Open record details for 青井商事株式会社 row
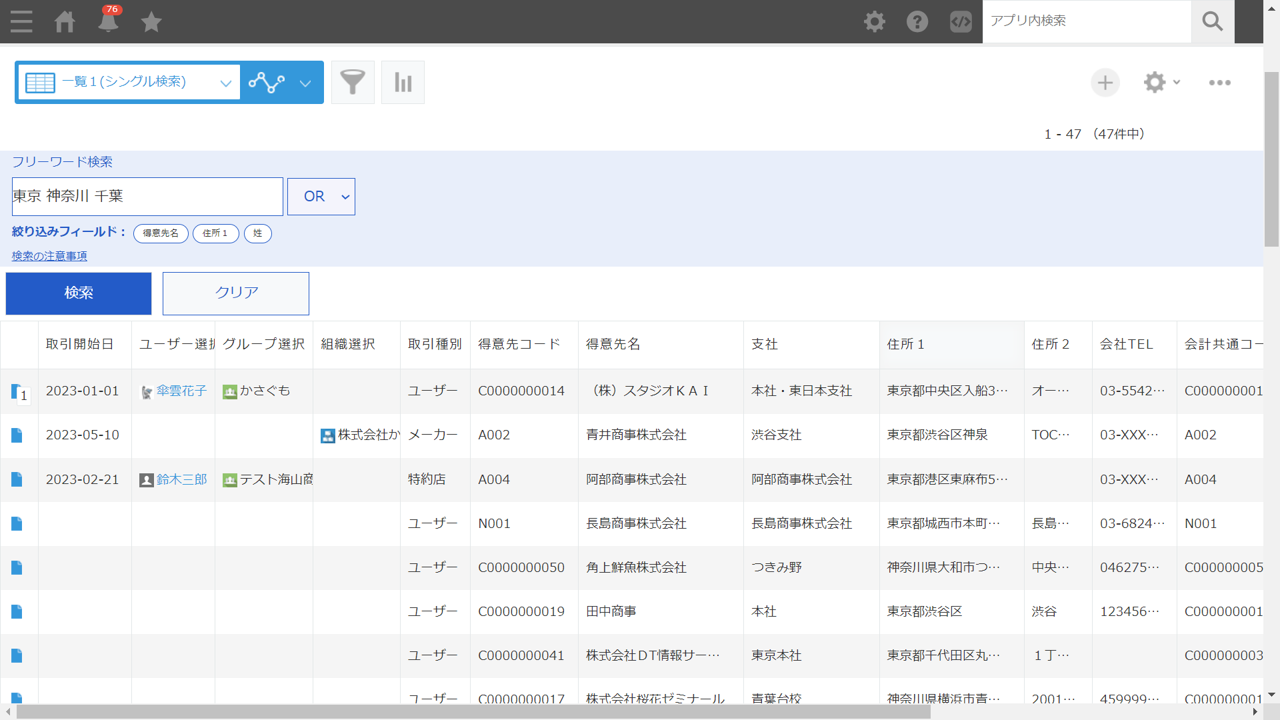The image size is (1280, 720). click(x=17, y=435)
